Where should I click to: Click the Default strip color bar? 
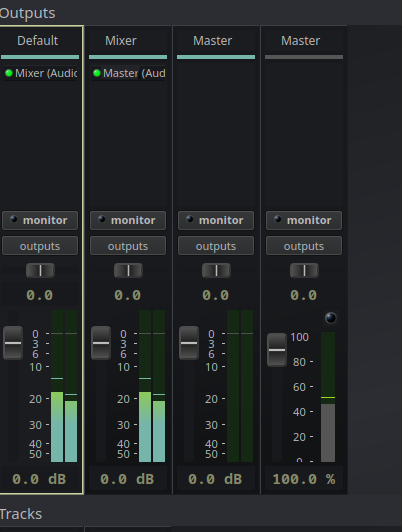(x=40, y=57)
